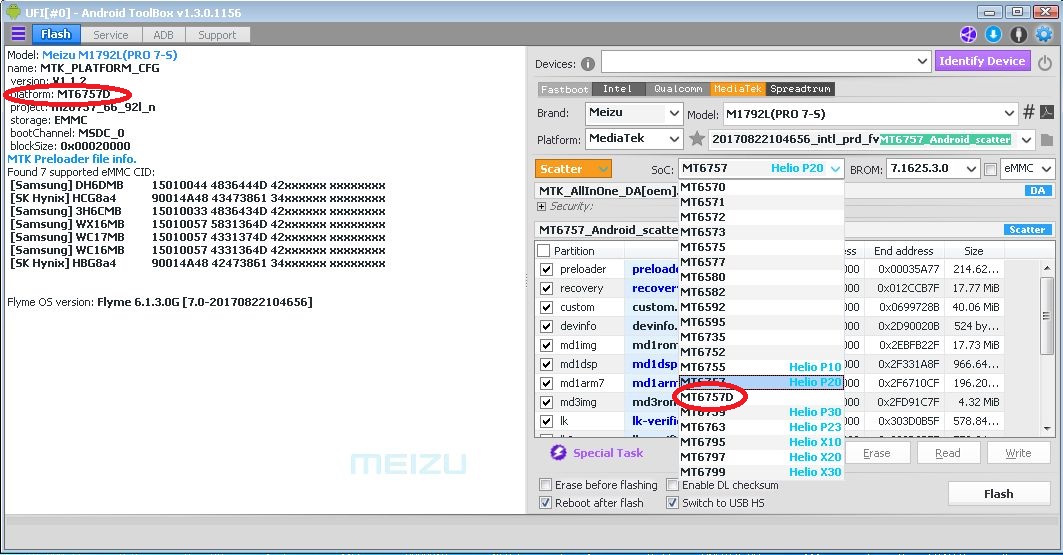The image size is (1063, 555).
Task: Click the PDF document icon
Action: 1047,112
